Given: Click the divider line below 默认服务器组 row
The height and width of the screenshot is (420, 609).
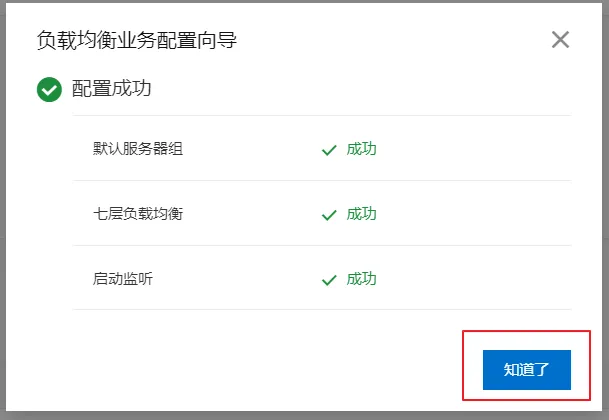Looking at the screenshot, I should (x=321, y=181).
